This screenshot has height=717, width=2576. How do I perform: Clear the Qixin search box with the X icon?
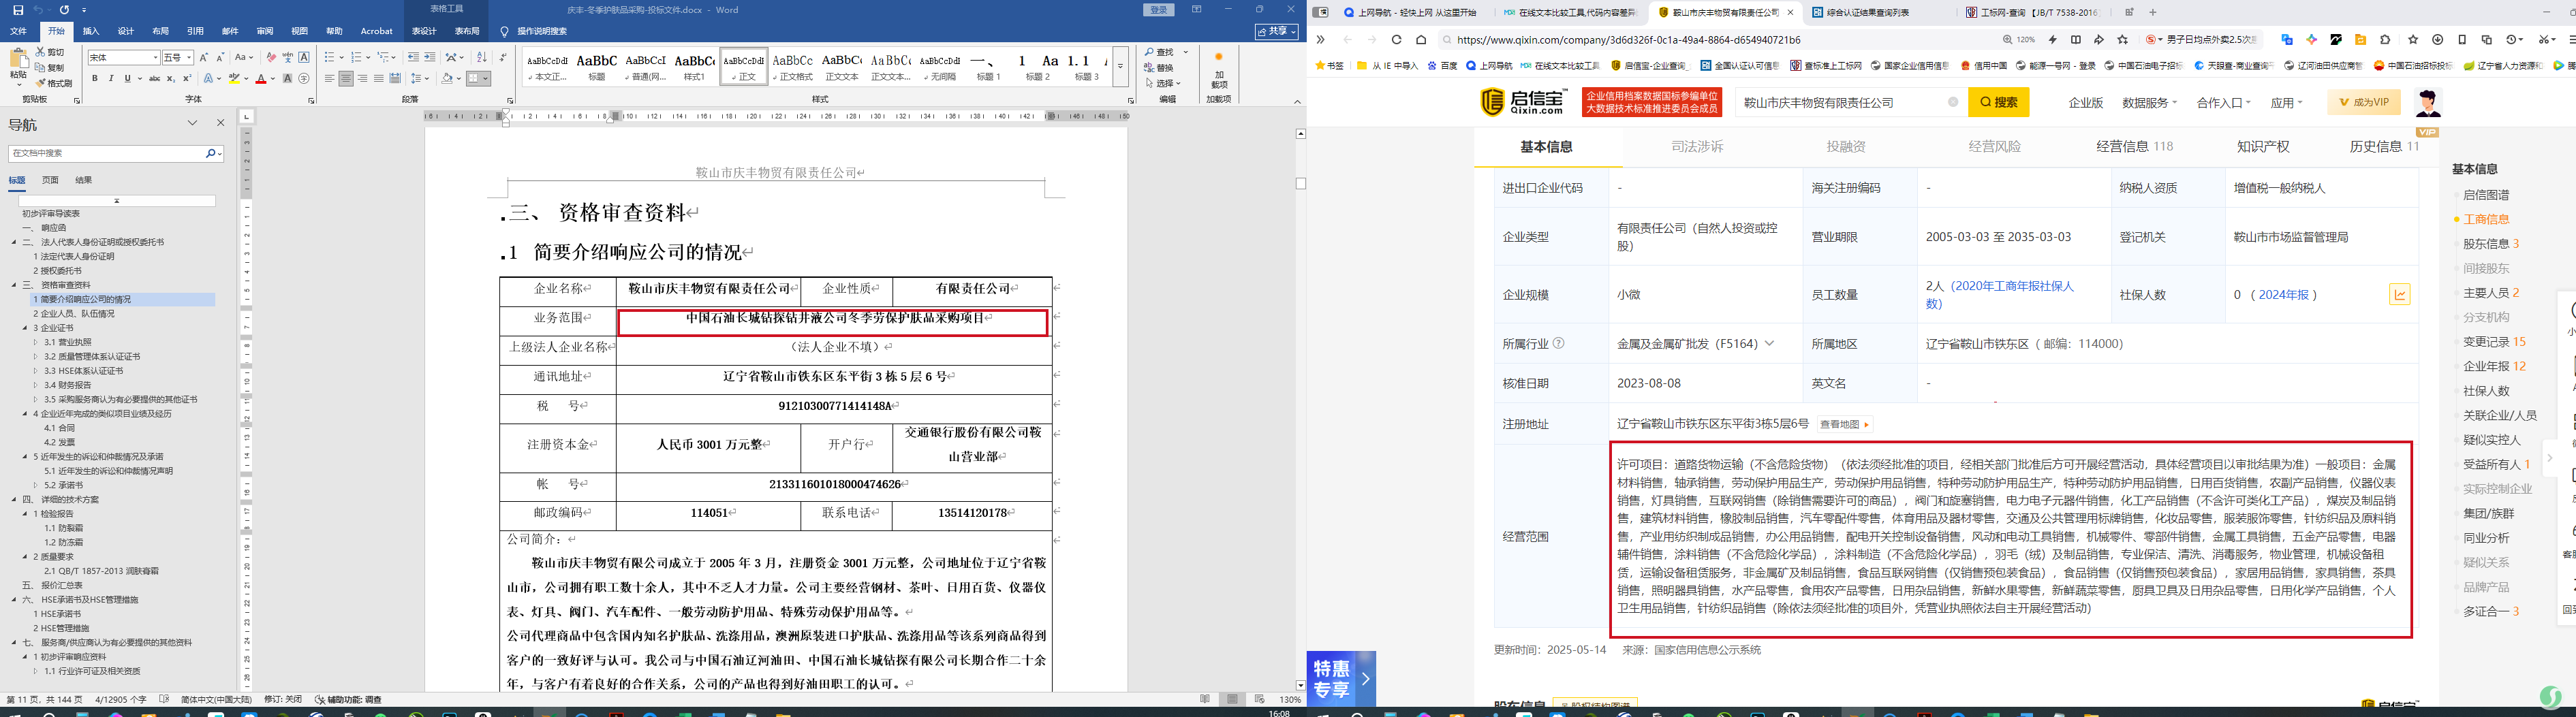1953,102
